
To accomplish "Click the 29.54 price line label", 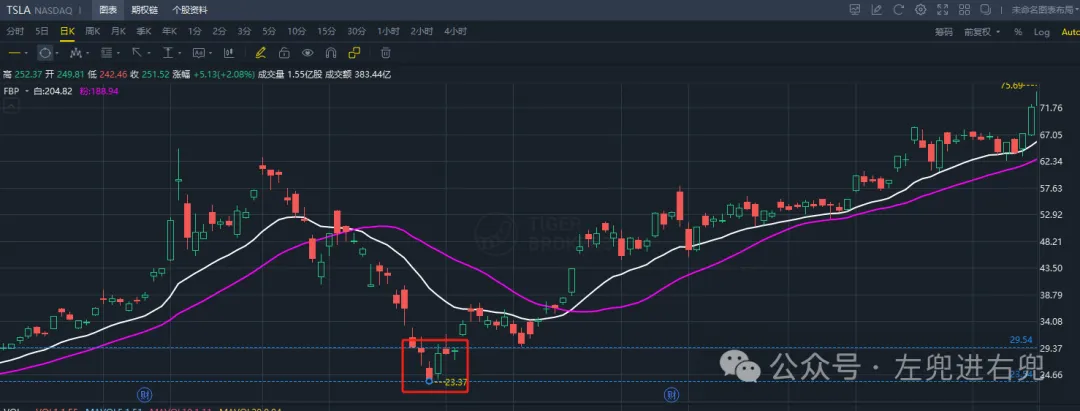I will [1021, 340].
